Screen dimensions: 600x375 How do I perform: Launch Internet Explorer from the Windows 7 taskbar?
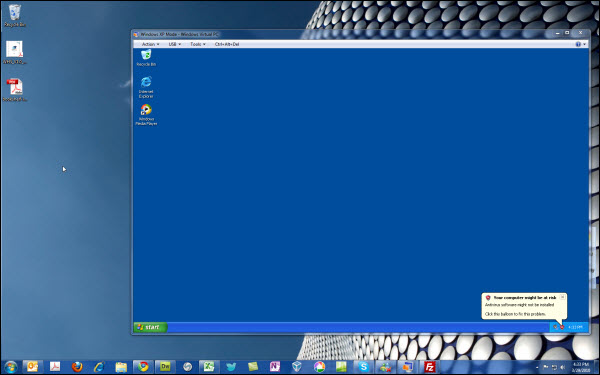click(99, 367)
